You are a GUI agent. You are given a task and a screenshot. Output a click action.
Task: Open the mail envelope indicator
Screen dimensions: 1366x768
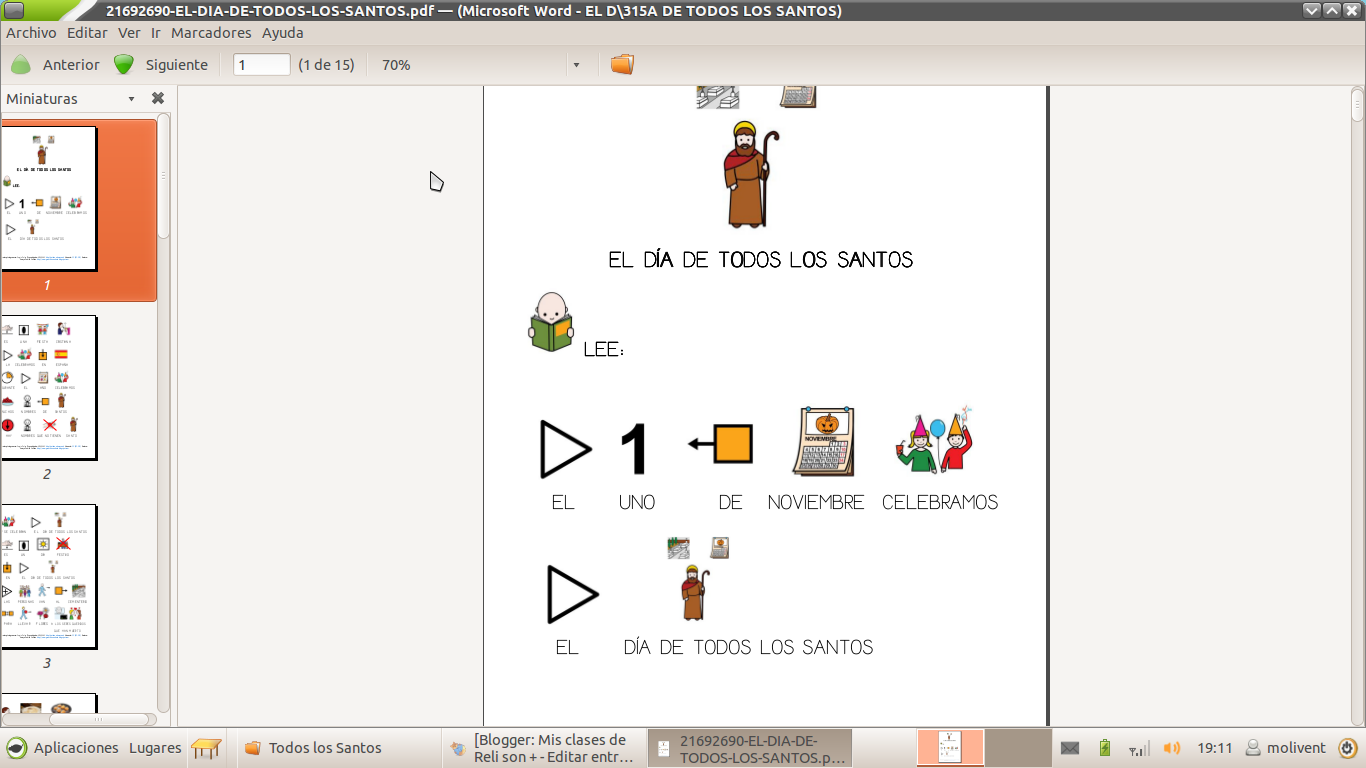[1070, 748]
